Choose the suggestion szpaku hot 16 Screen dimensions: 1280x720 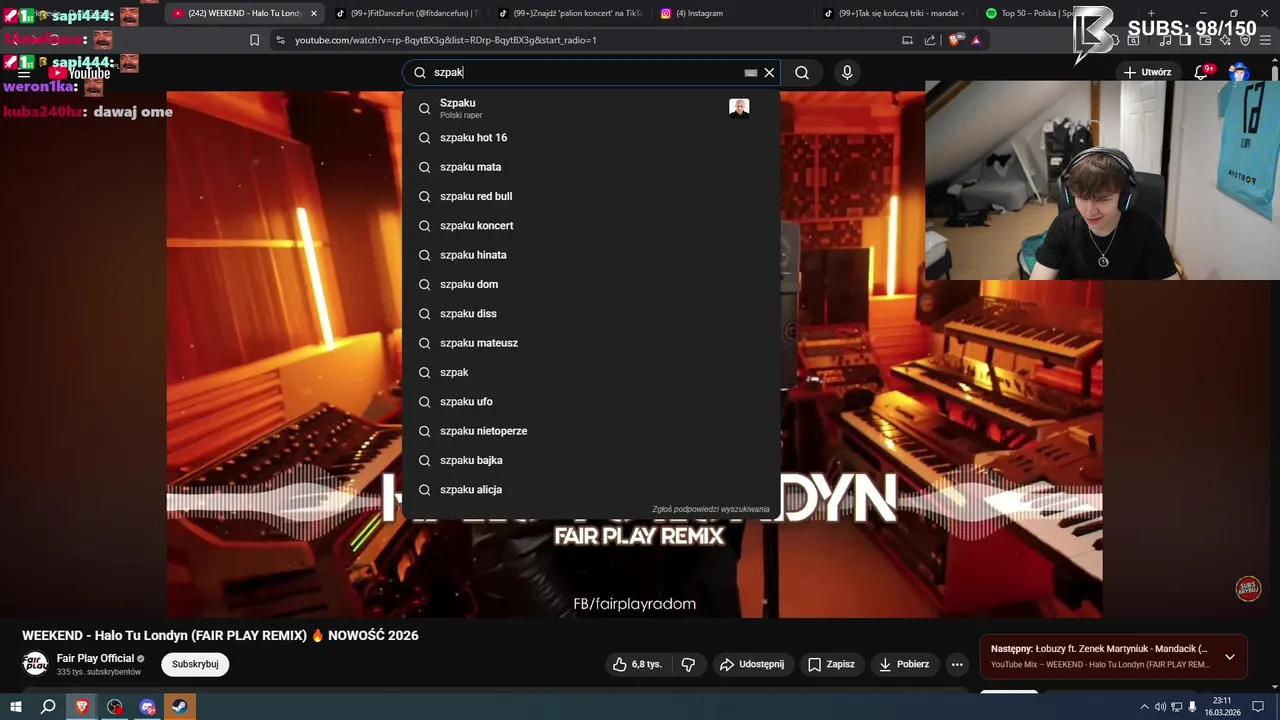pyautogui.click(x=591, y=138)
